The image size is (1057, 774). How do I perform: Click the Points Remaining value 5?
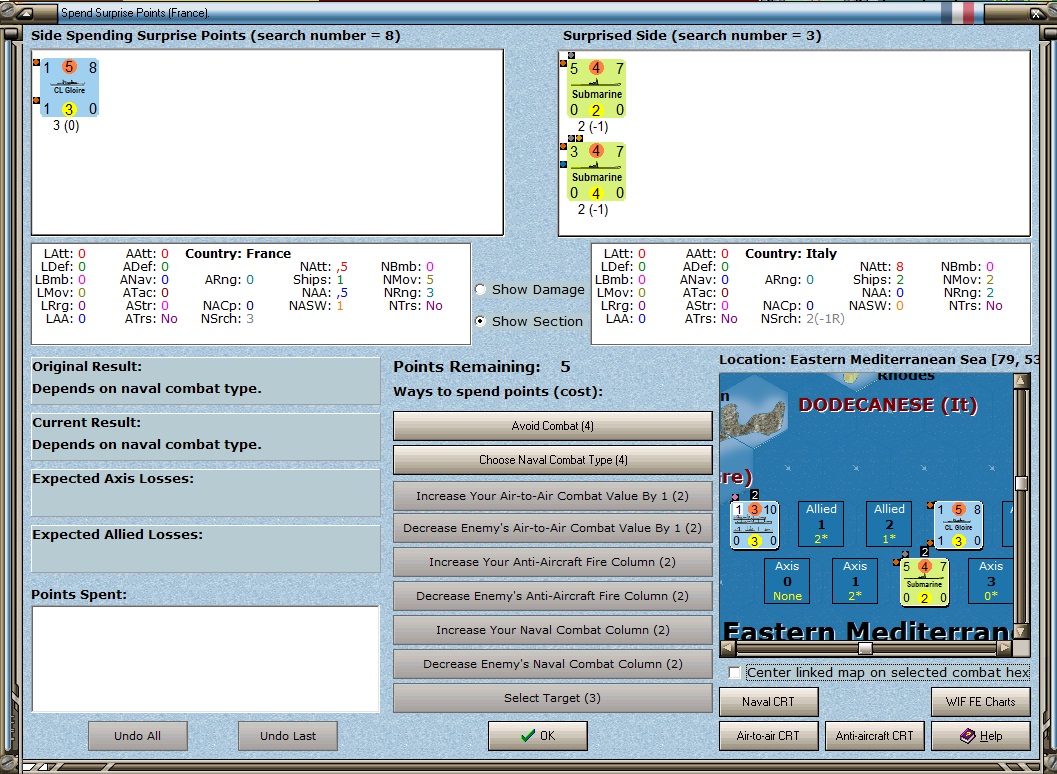(x=565, y=367)
